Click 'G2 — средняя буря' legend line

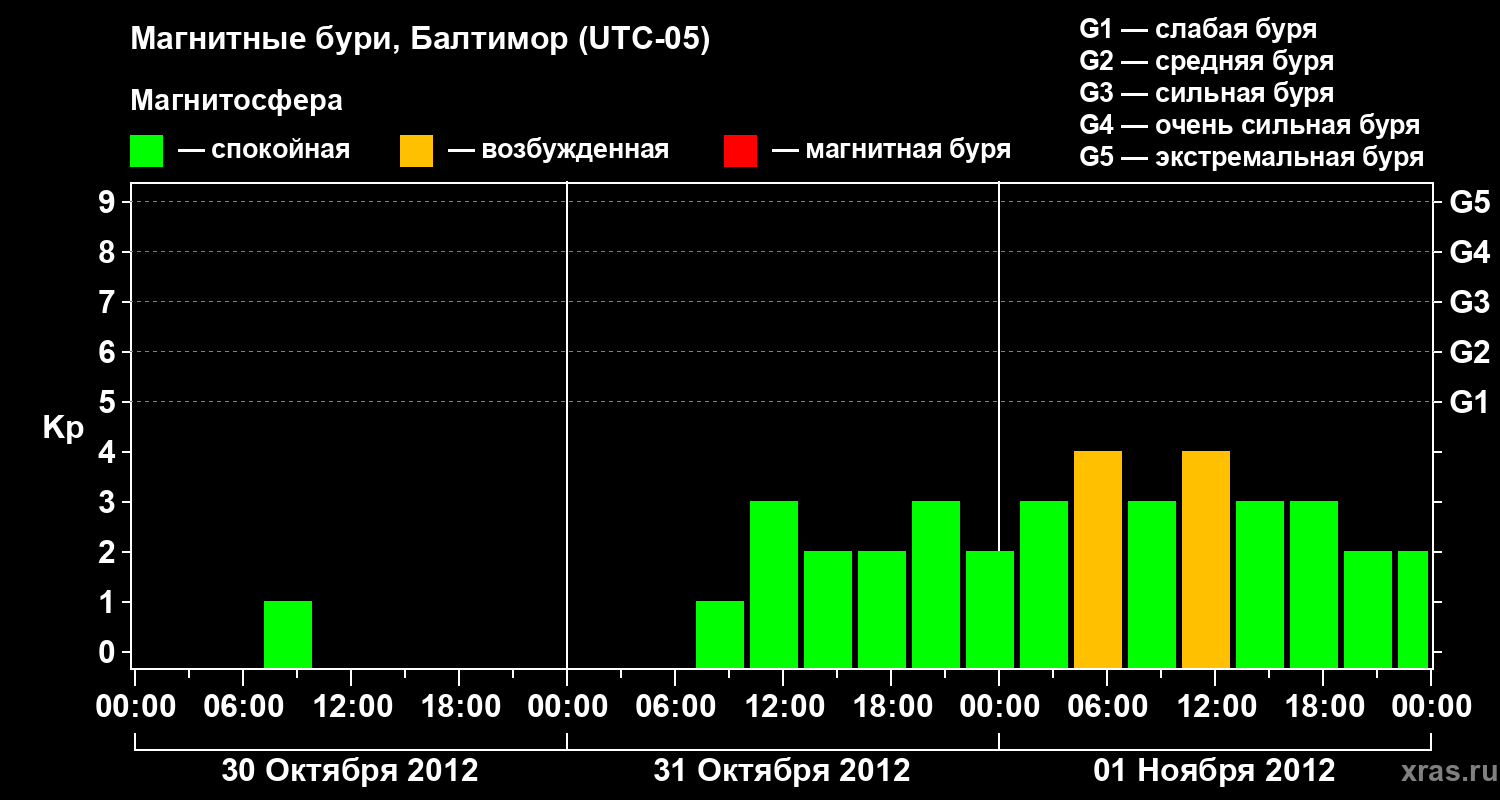pos(1207,61)
